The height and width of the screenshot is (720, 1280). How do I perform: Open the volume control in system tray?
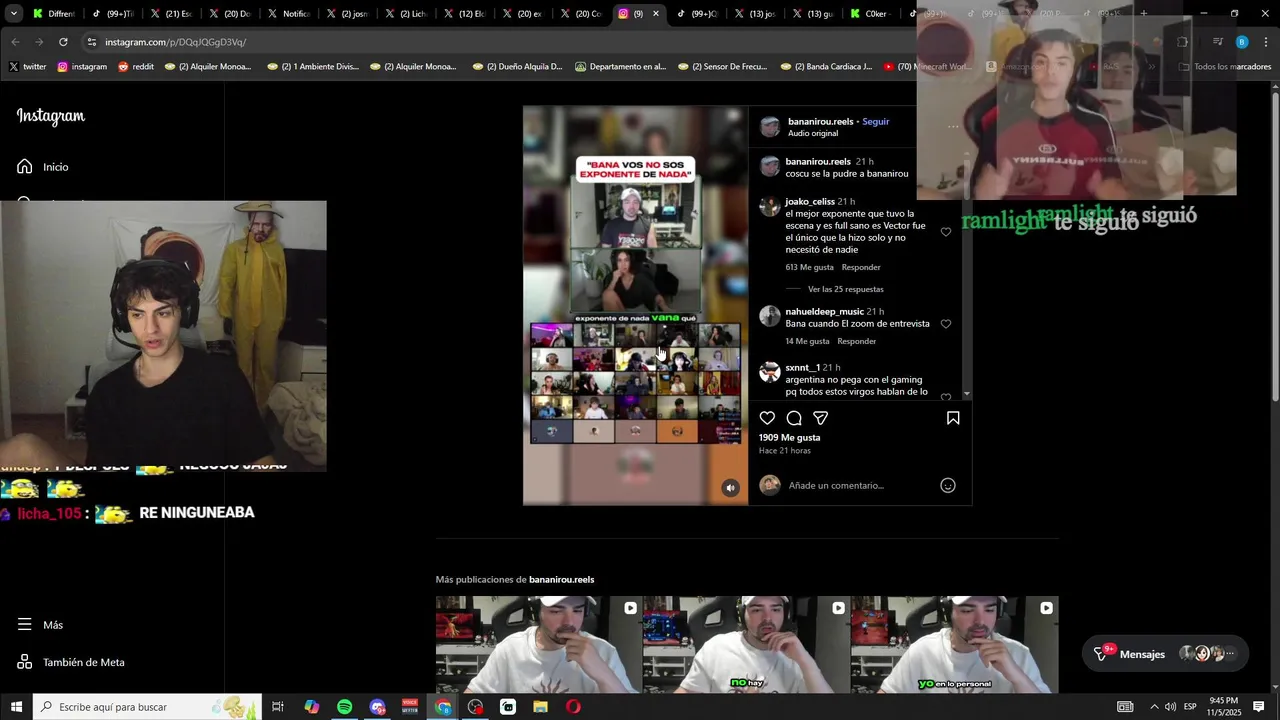click(1170, 707)
